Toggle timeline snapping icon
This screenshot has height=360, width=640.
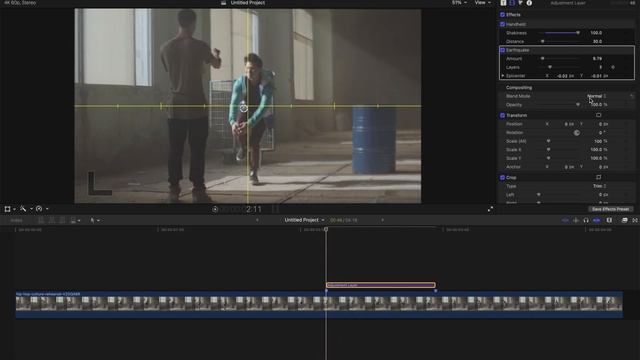[596, 220]
